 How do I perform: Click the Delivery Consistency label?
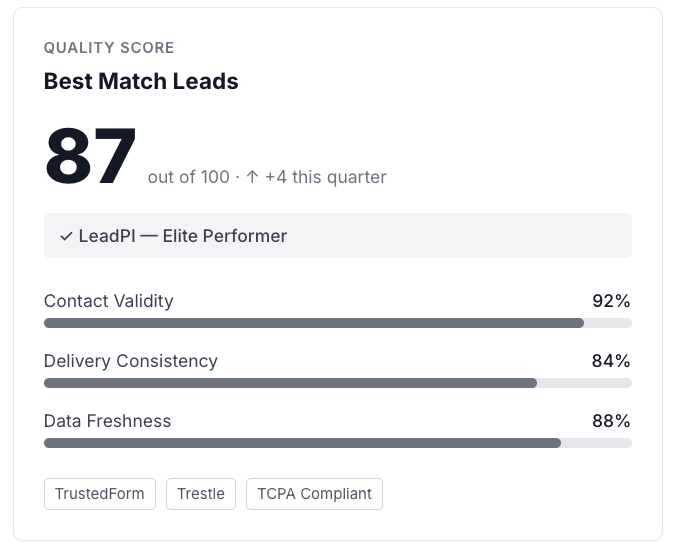click(x=130, y=361)
